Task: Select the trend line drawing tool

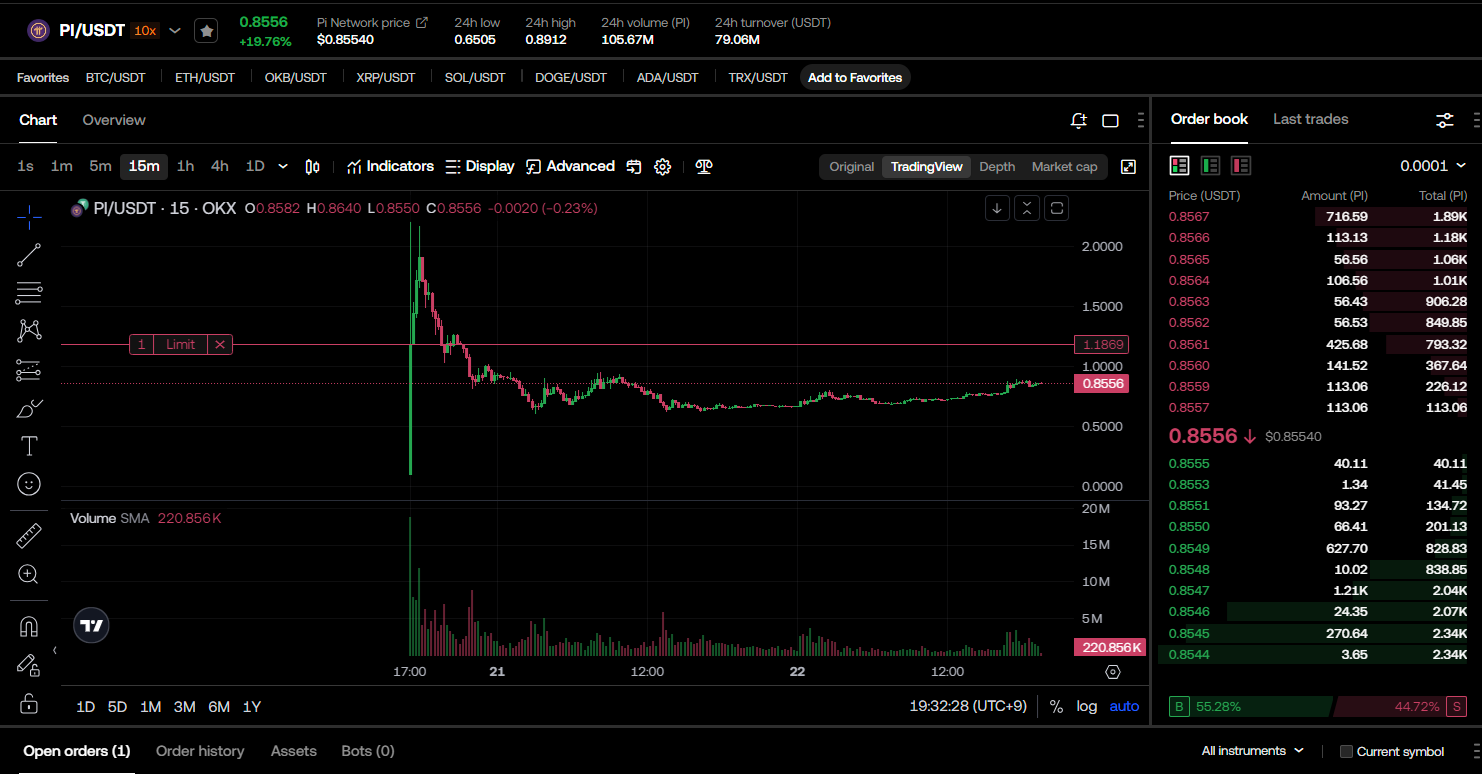Action: [29, 255]
